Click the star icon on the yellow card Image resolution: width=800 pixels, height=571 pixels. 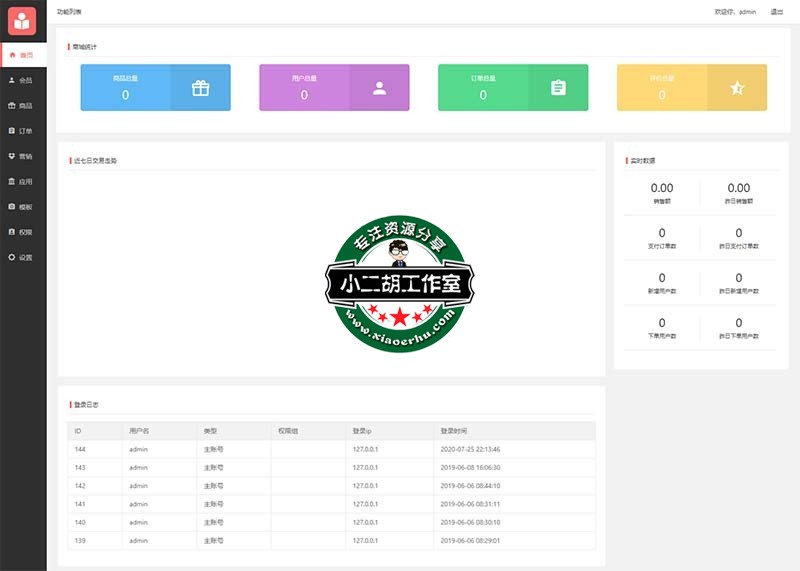point(737,88)
